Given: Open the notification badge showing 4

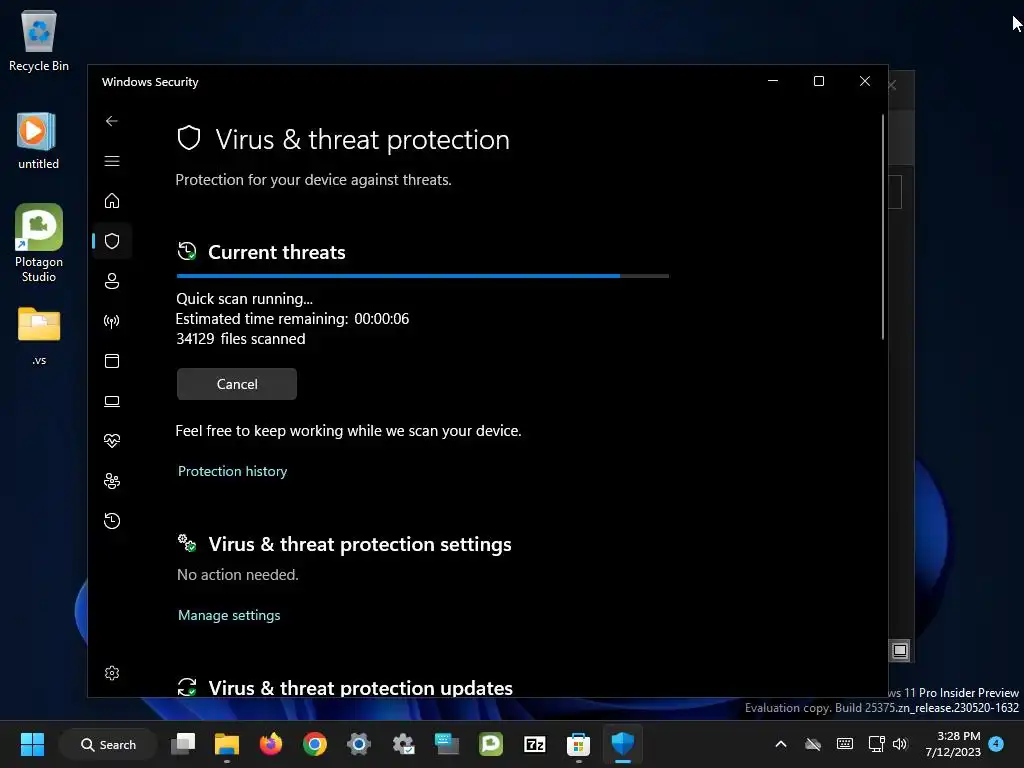Looking at the screenshot, I should point(996,744).
